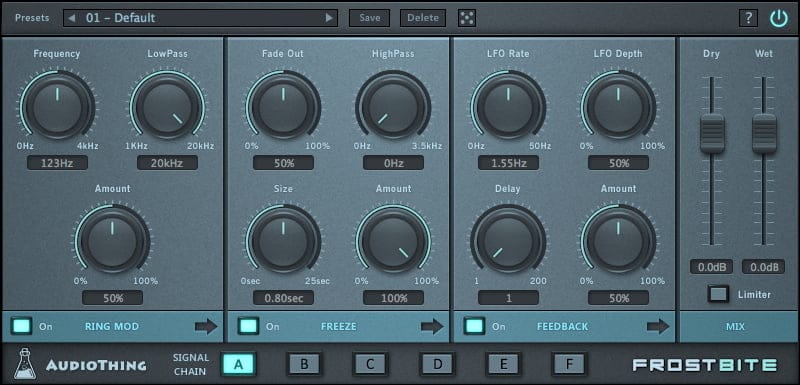Click the MIX section label
The width and height of the screenshot is (800, 385).
click(735, 326)
